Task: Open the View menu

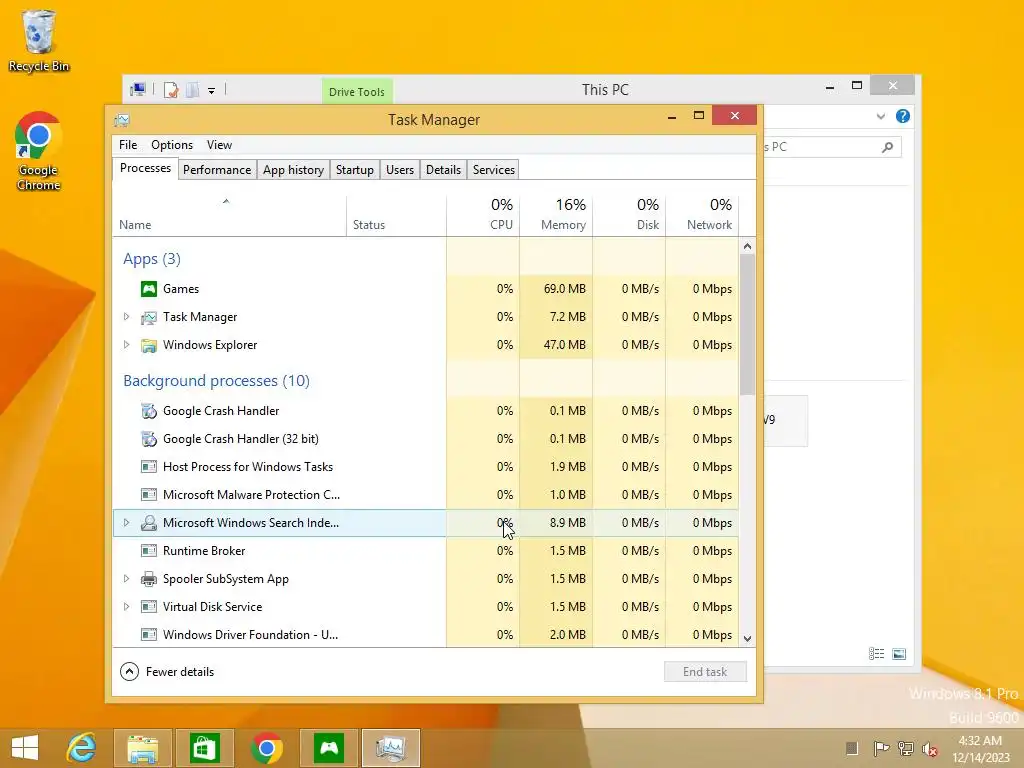Action: 219,145
